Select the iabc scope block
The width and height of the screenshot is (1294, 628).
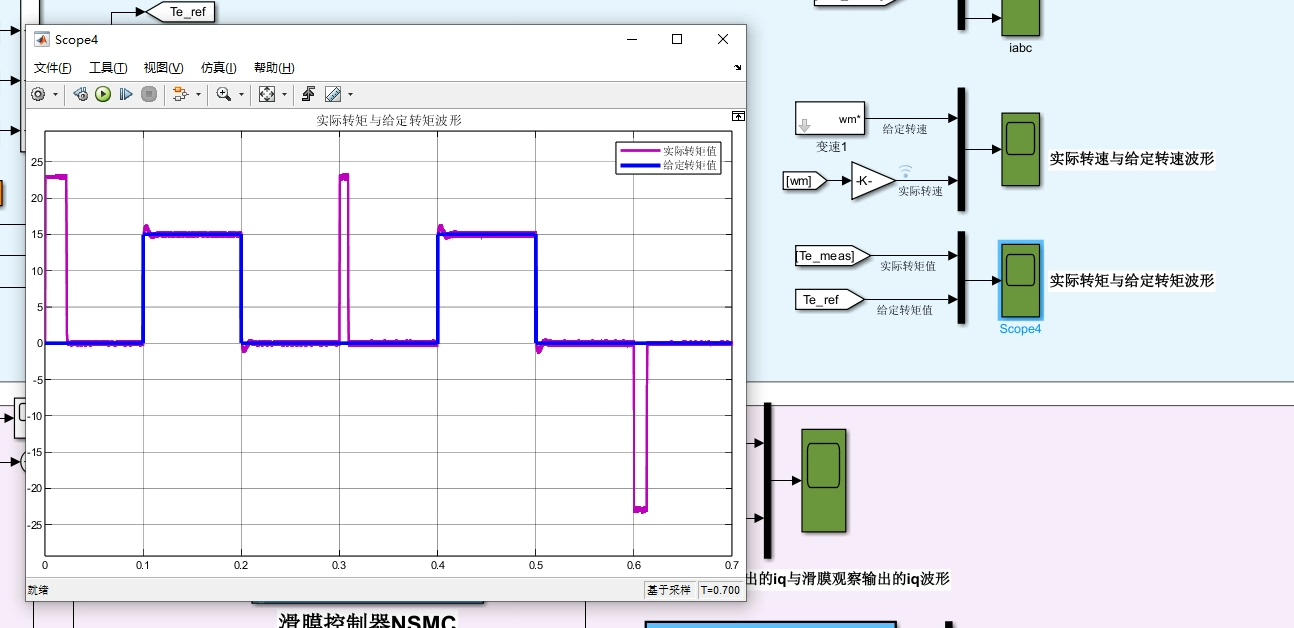(1020, 17)
